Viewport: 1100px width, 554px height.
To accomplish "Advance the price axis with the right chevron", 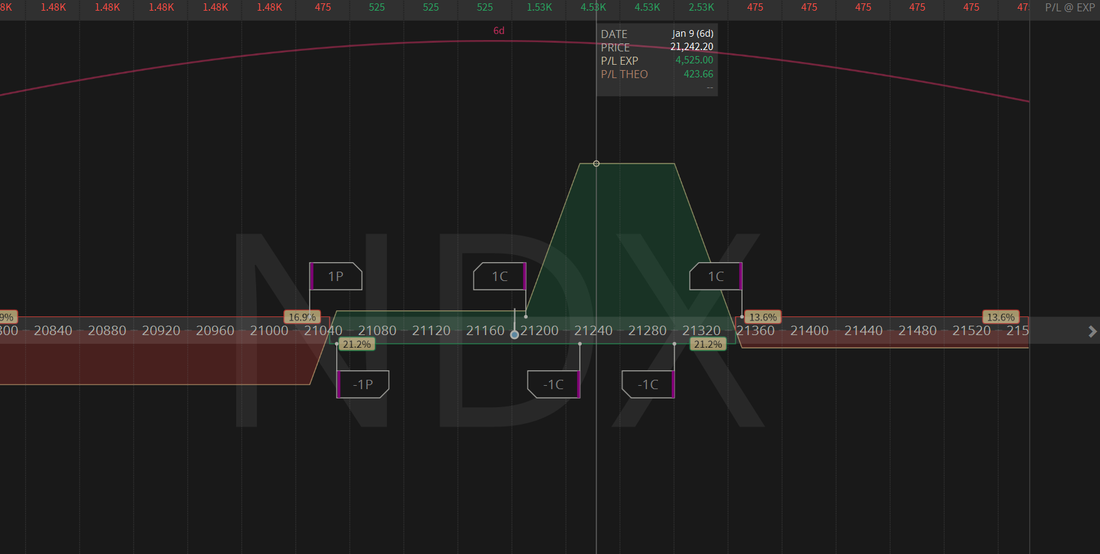I will point(1092,331).
